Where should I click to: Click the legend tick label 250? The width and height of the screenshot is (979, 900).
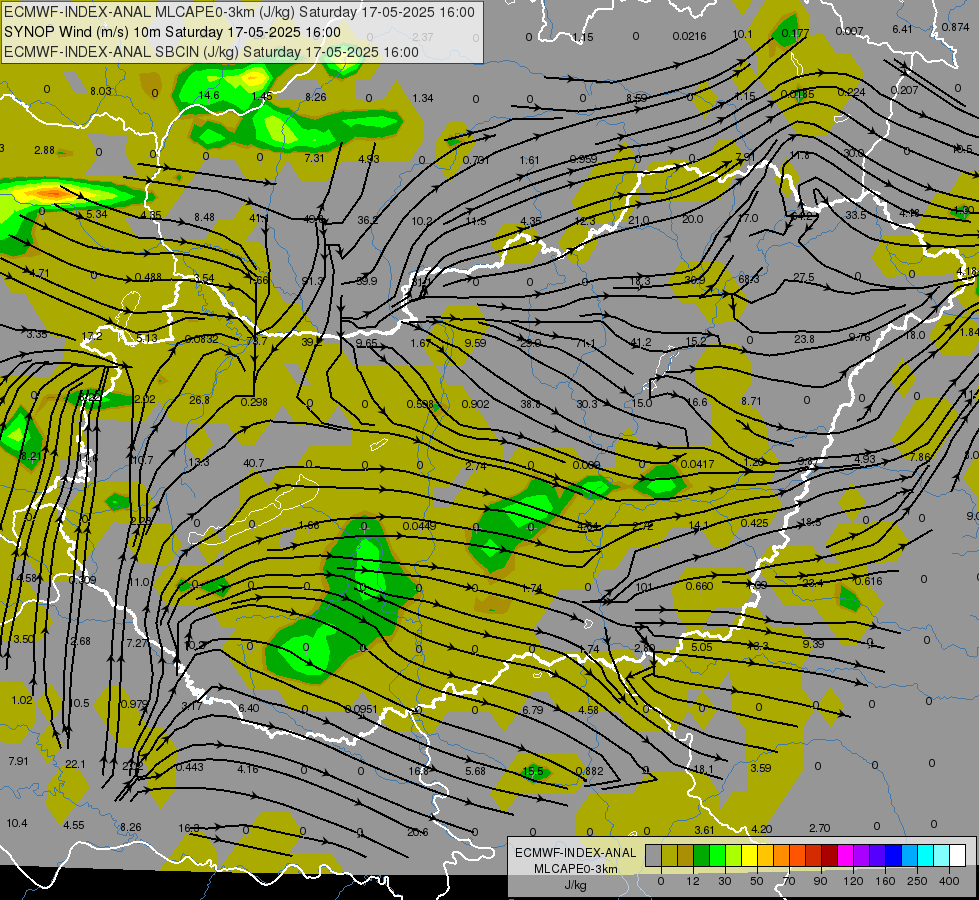pos(917,881)
